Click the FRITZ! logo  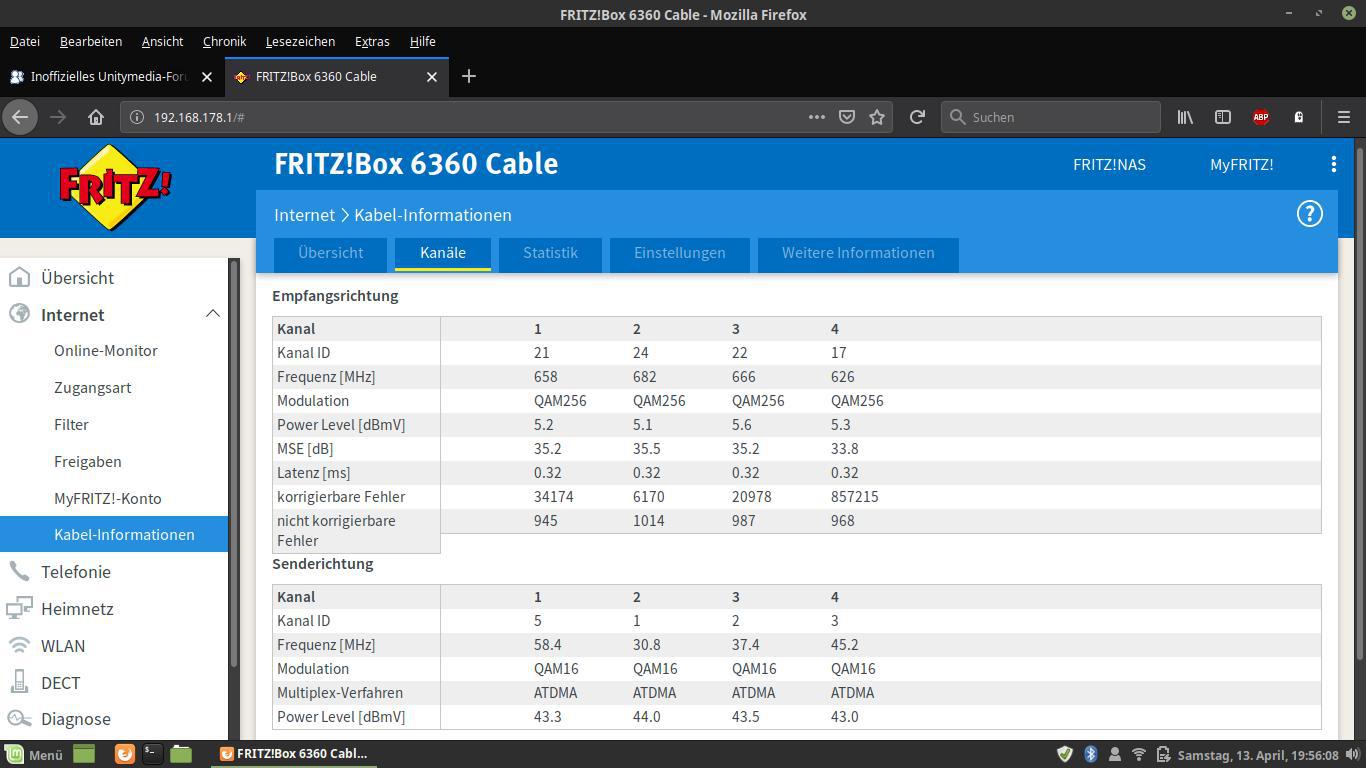(x=115, y=187)
